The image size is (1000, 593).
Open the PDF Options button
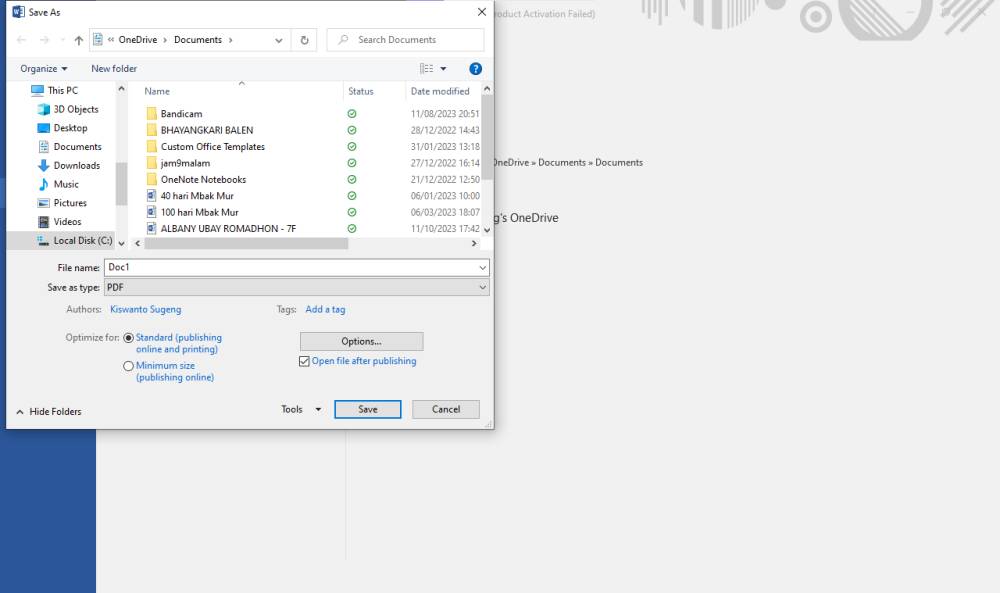point(361,341)
